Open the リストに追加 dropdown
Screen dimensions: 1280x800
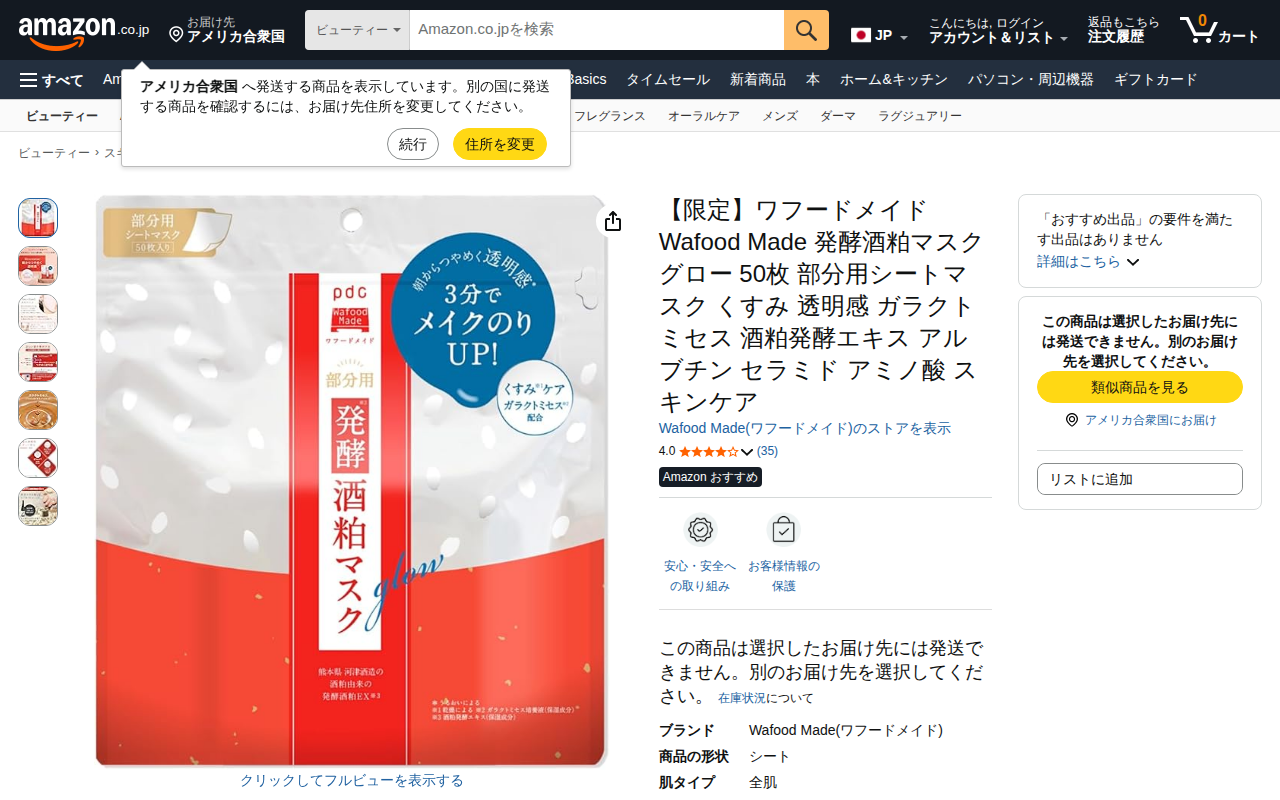[x=1140, y=479]
